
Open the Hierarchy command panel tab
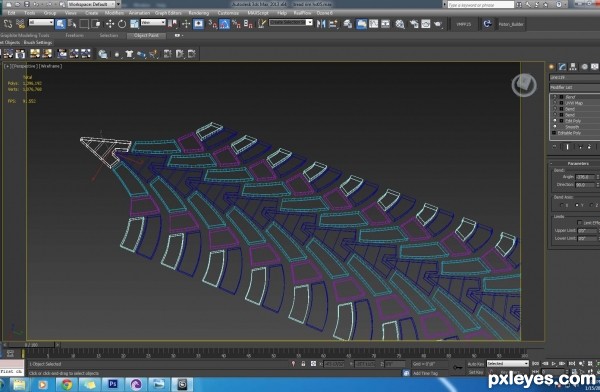tap(573, 67)
